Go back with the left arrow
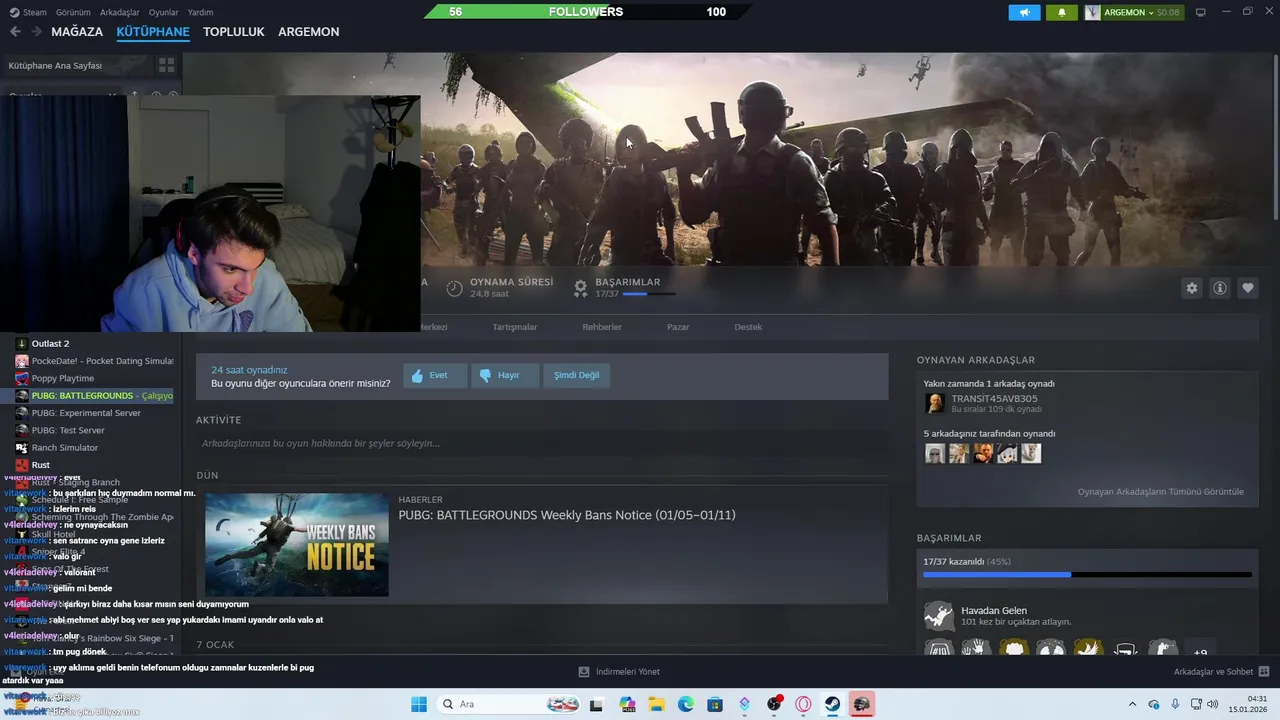Image resolution: width=1280 pixels, height=720 pixels. 15,32
